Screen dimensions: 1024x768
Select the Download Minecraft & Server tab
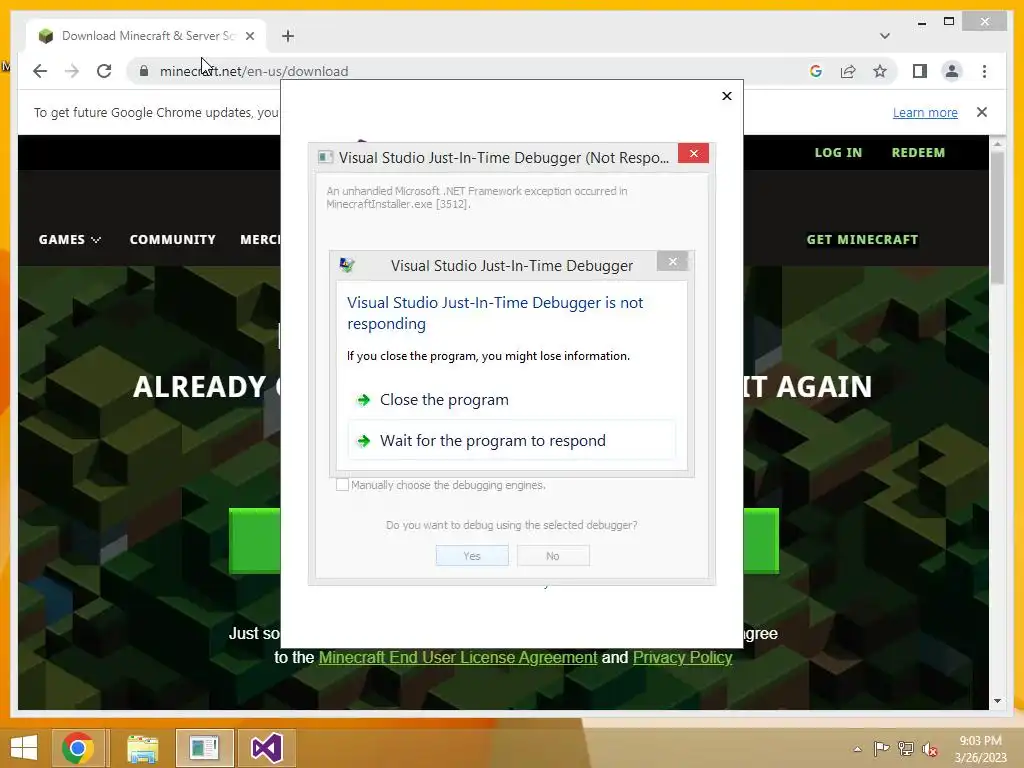(146, 36)
